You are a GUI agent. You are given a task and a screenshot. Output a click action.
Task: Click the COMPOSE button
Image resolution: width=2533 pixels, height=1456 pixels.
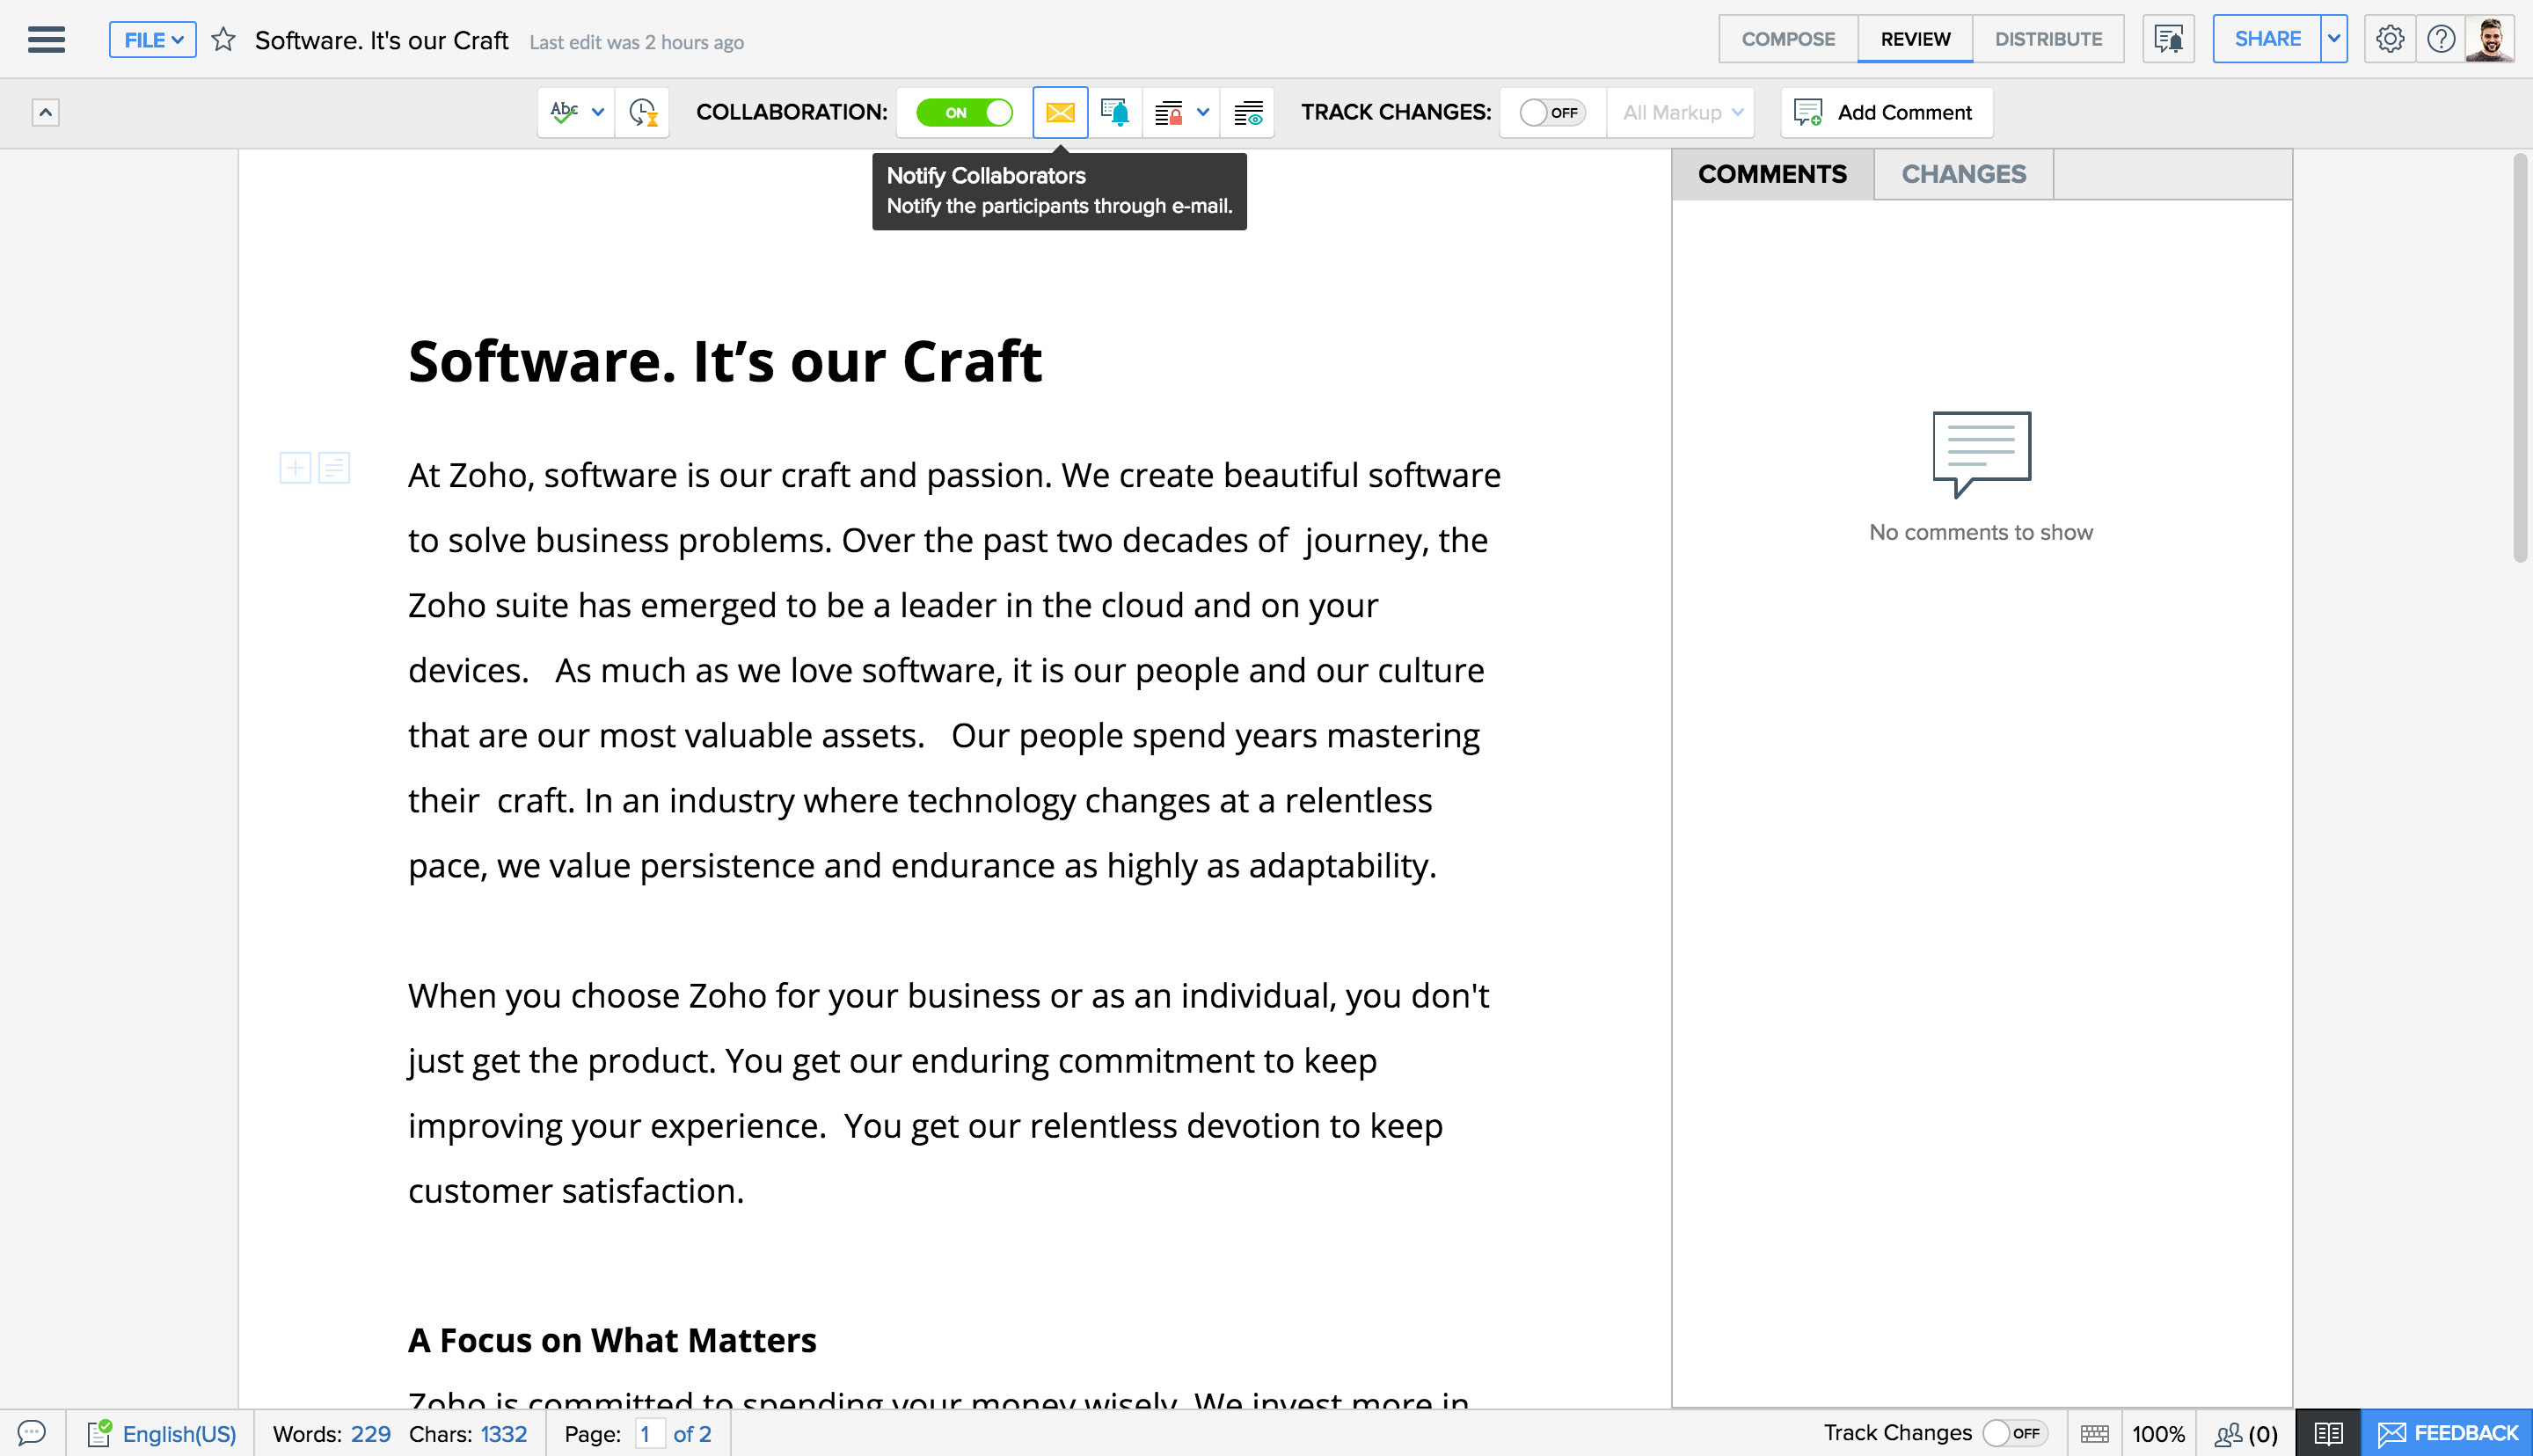point(1788,39)
